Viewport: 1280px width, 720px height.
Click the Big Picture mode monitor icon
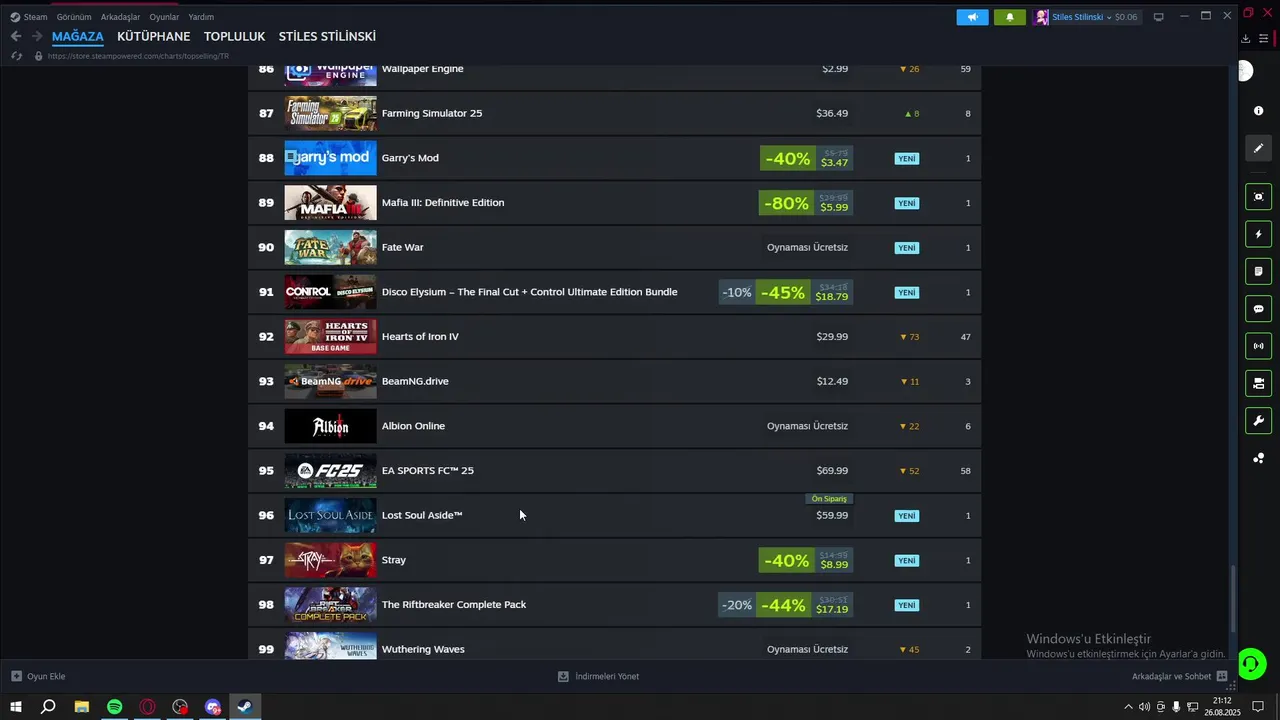tap(1159, 17)
